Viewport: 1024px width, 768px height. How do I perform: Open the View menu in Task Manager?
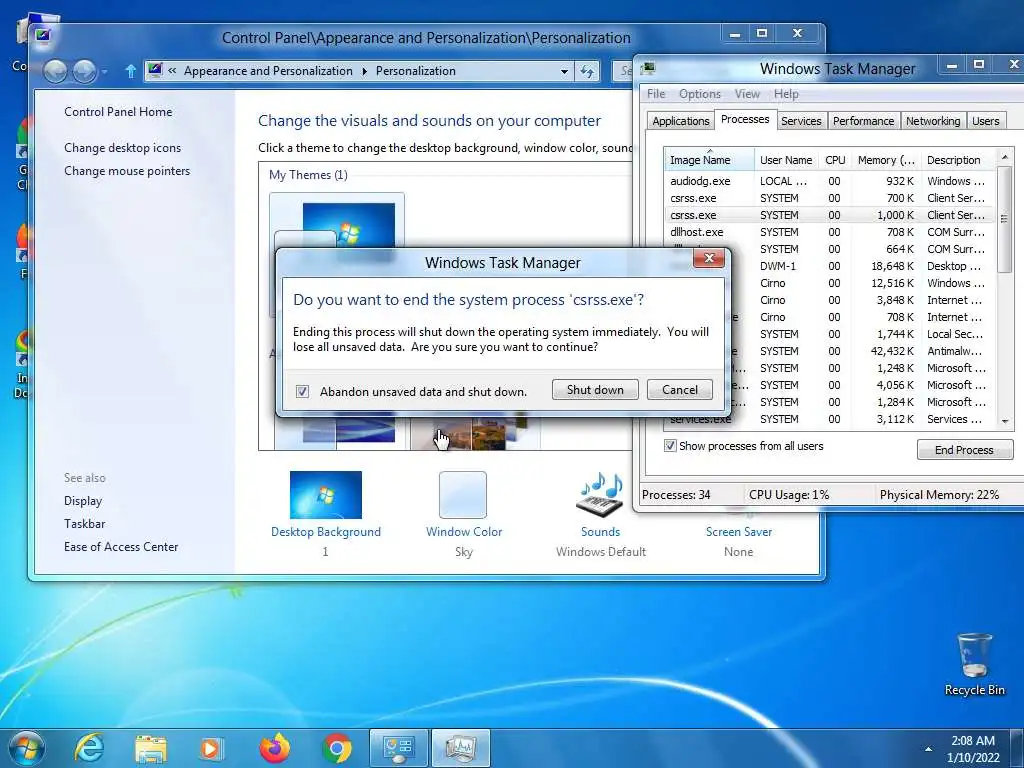click(x=747, y=94)
